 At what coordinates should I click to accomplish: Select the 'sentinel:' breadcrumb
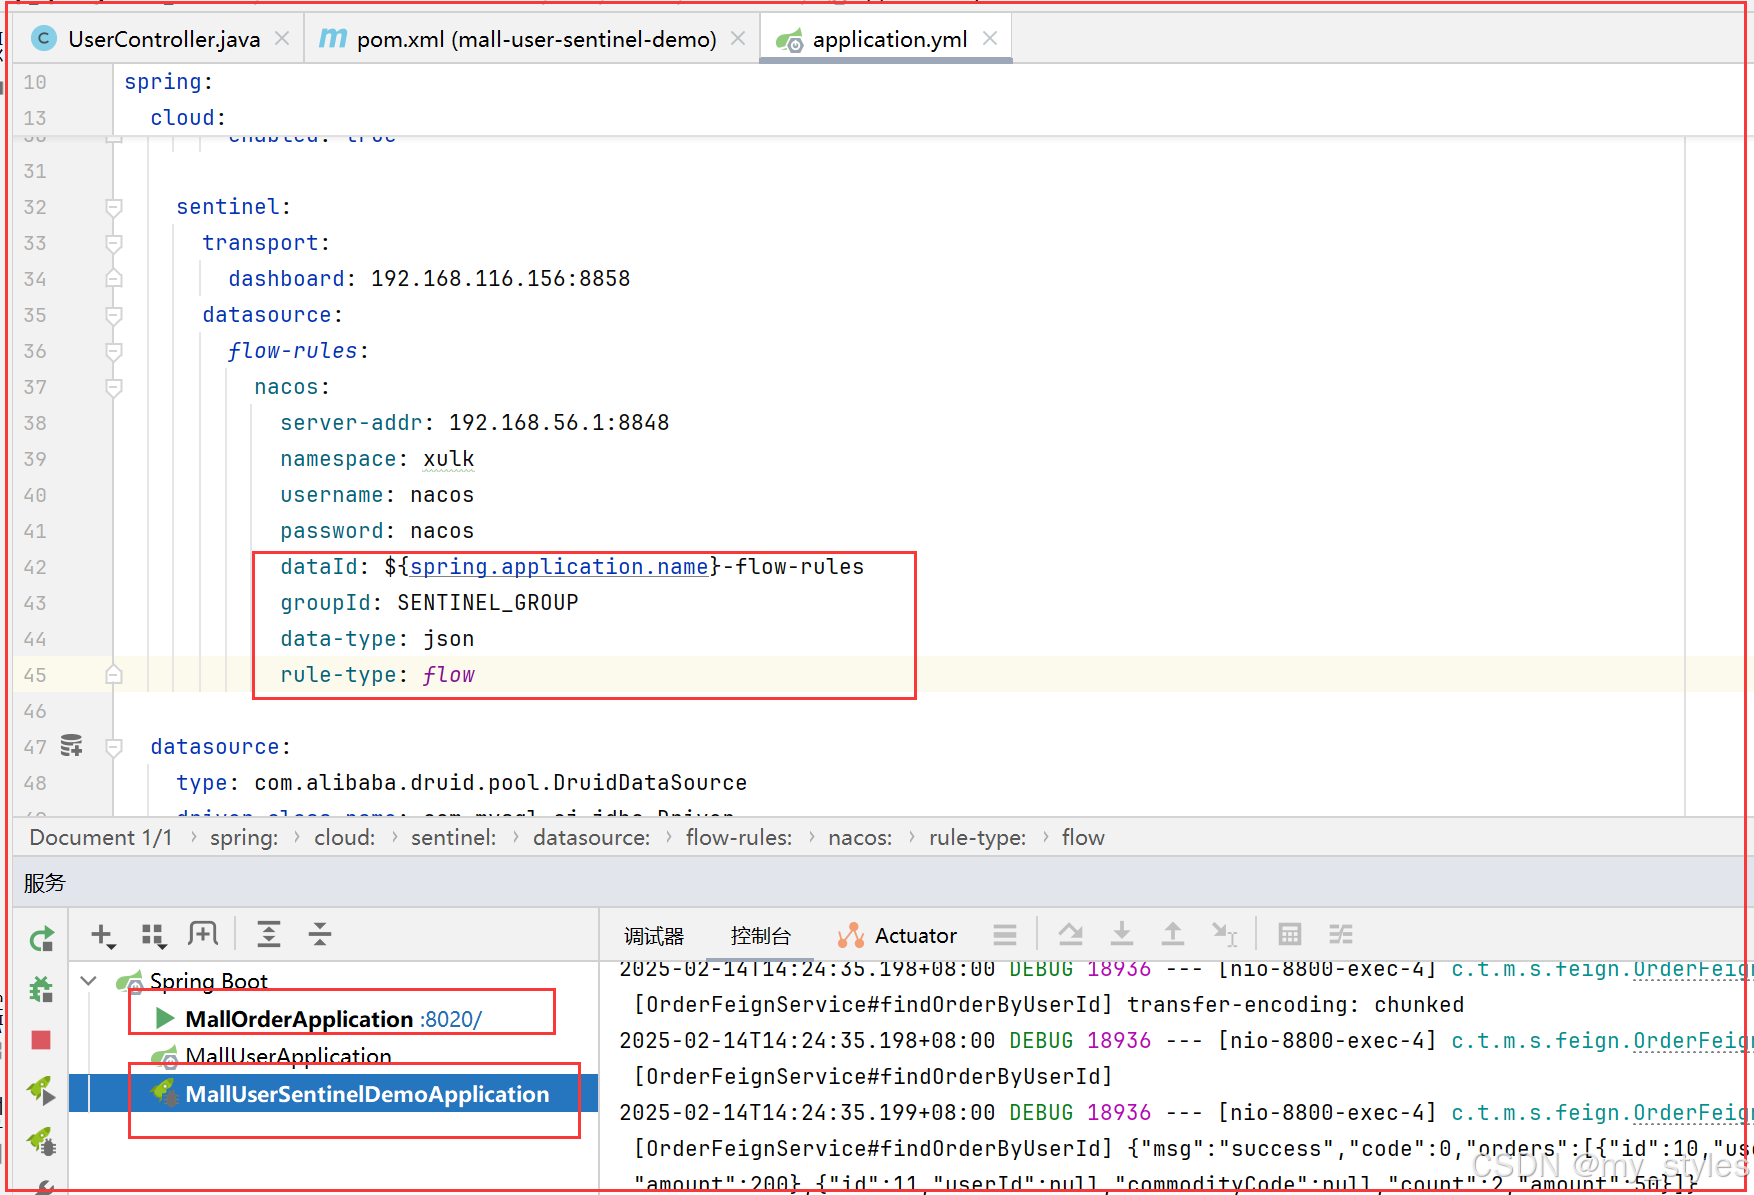click(x=453, y=838)
